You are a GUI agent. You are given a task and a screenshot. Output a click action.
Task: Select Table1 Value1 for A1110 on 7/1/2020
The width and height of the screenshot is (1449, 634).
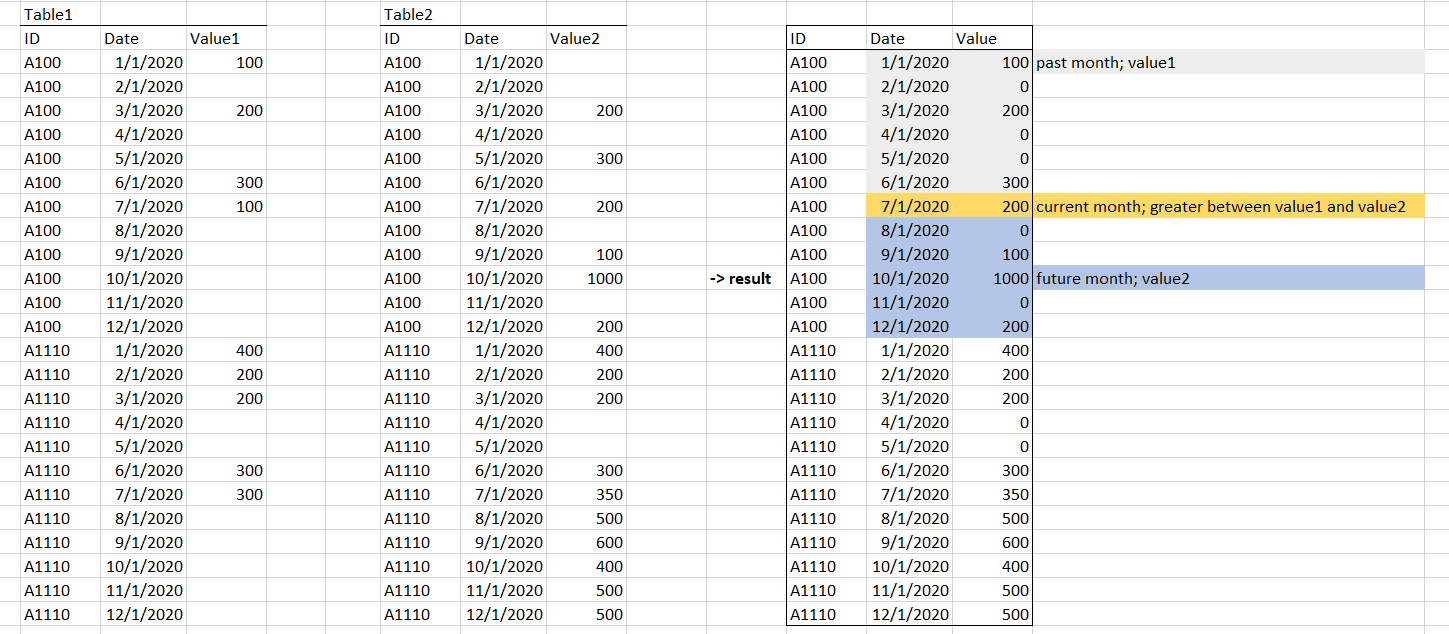coord(226,494)
